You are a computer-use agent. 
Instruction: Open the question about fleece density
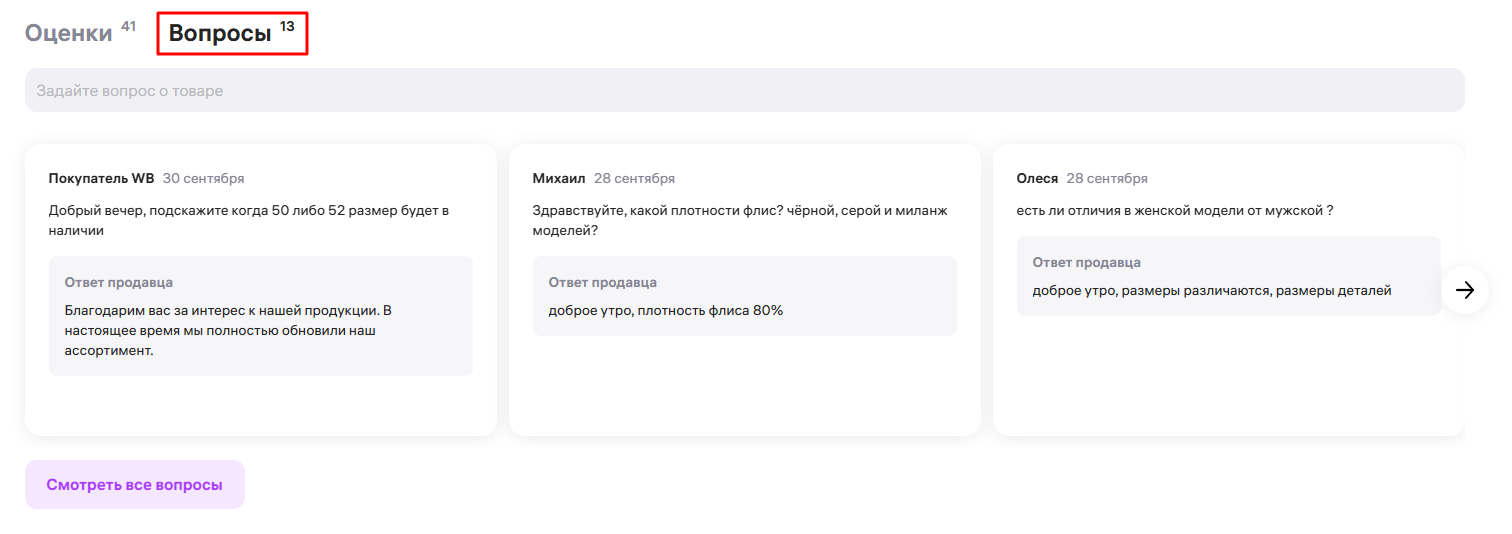tap(739, 220)
